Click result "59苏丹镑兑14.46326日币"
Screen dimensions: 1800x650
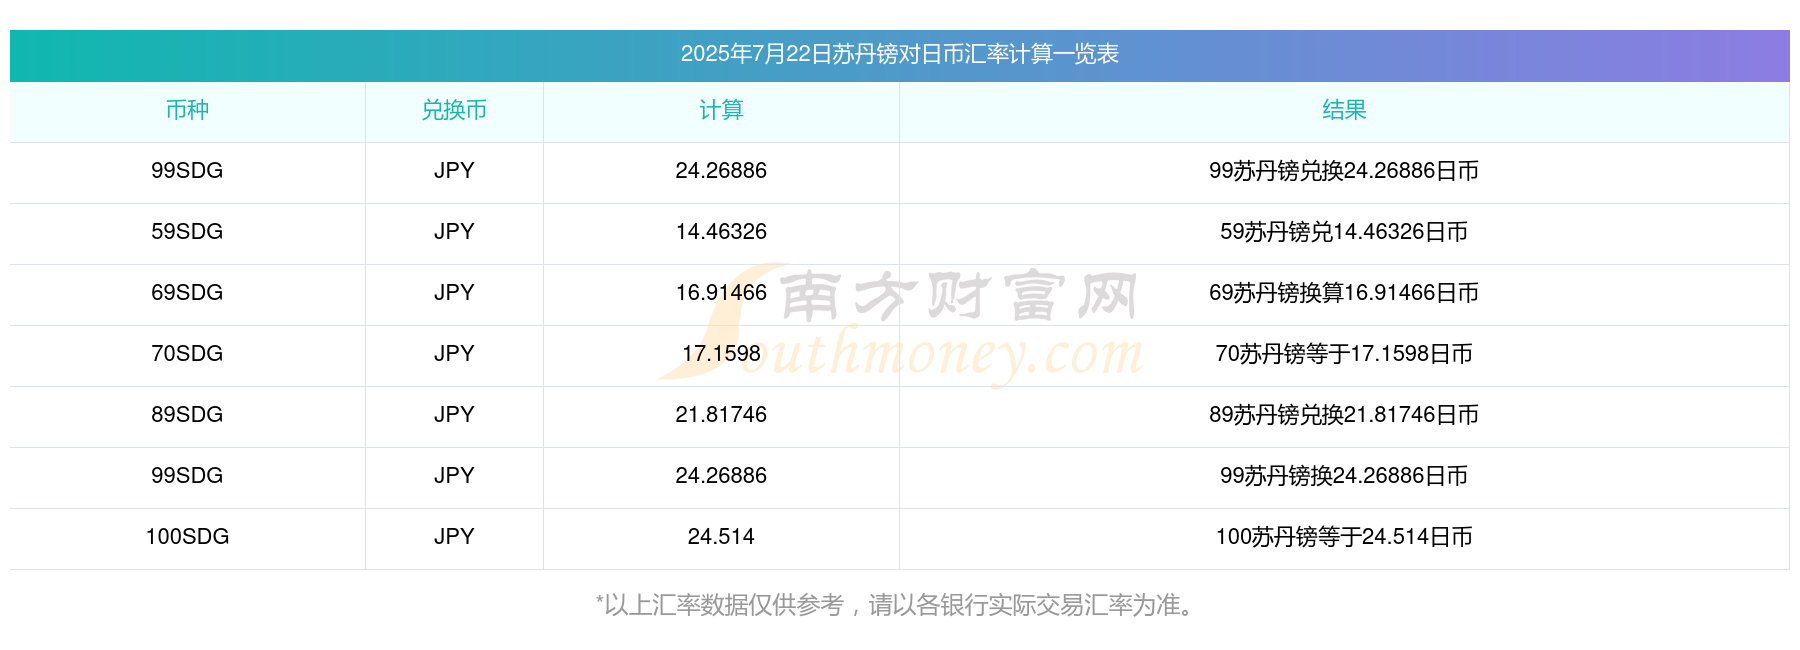[x=1344, y=232]
